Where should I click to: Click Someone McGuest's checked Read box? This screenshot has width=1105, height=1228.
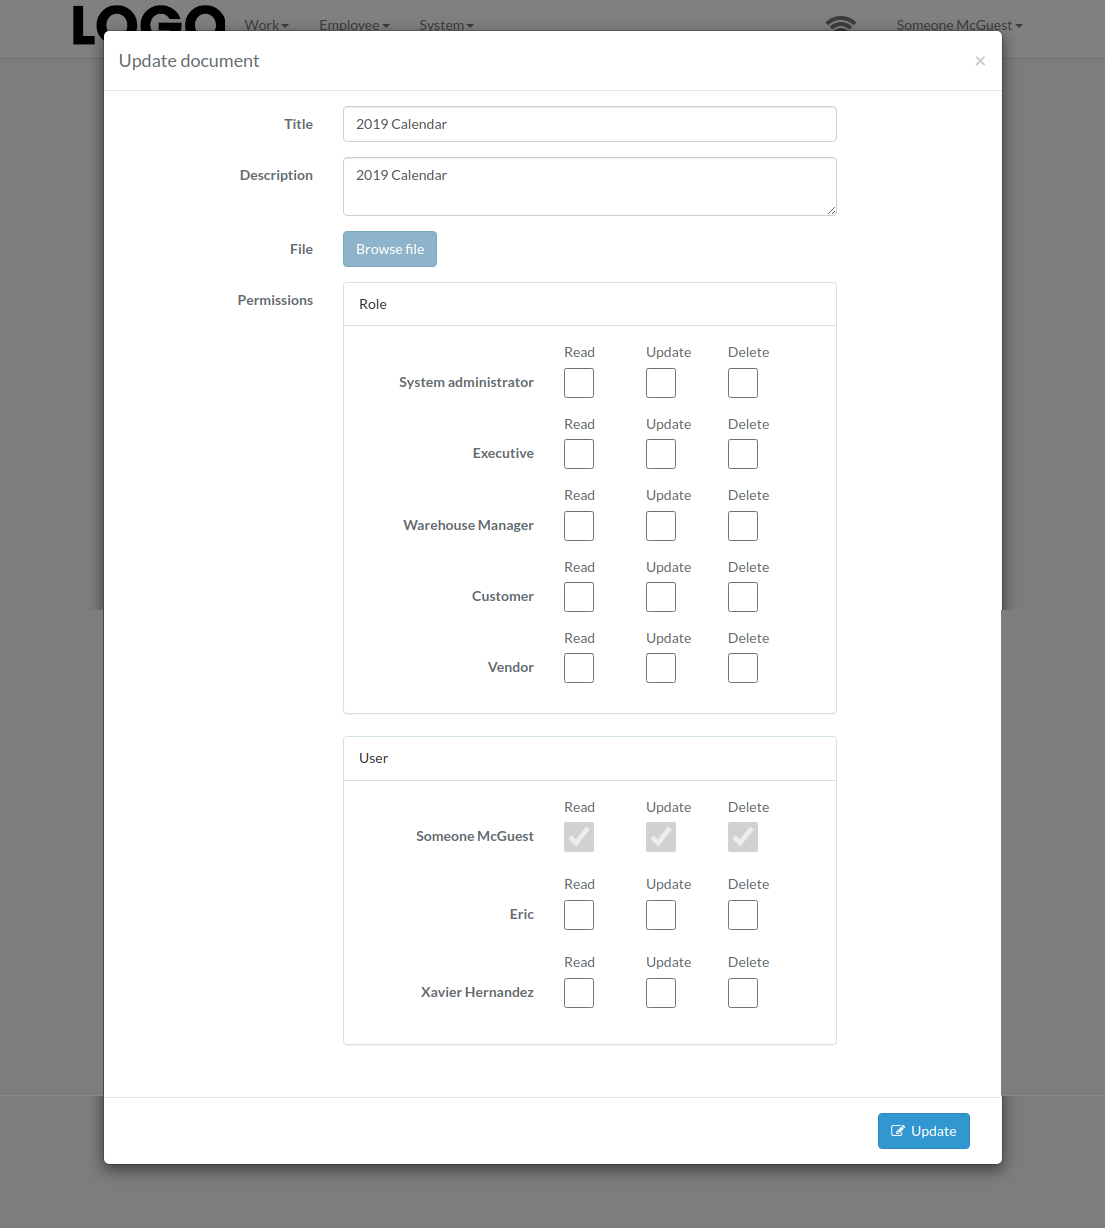pyautogui.click(x=579, y=837)
